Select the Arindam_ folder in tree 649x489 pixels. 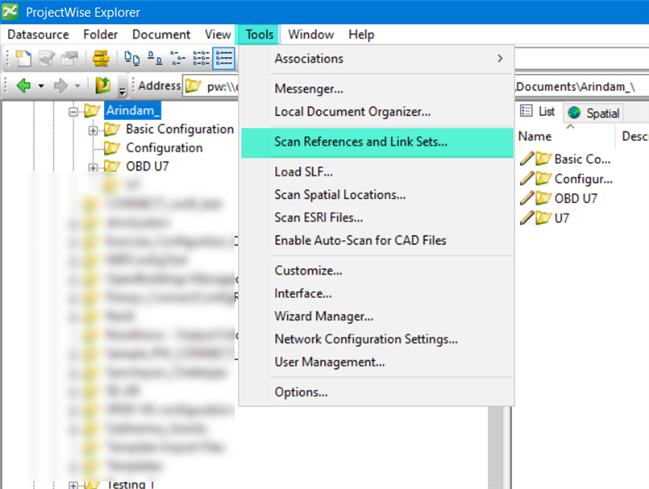[132, 111]
